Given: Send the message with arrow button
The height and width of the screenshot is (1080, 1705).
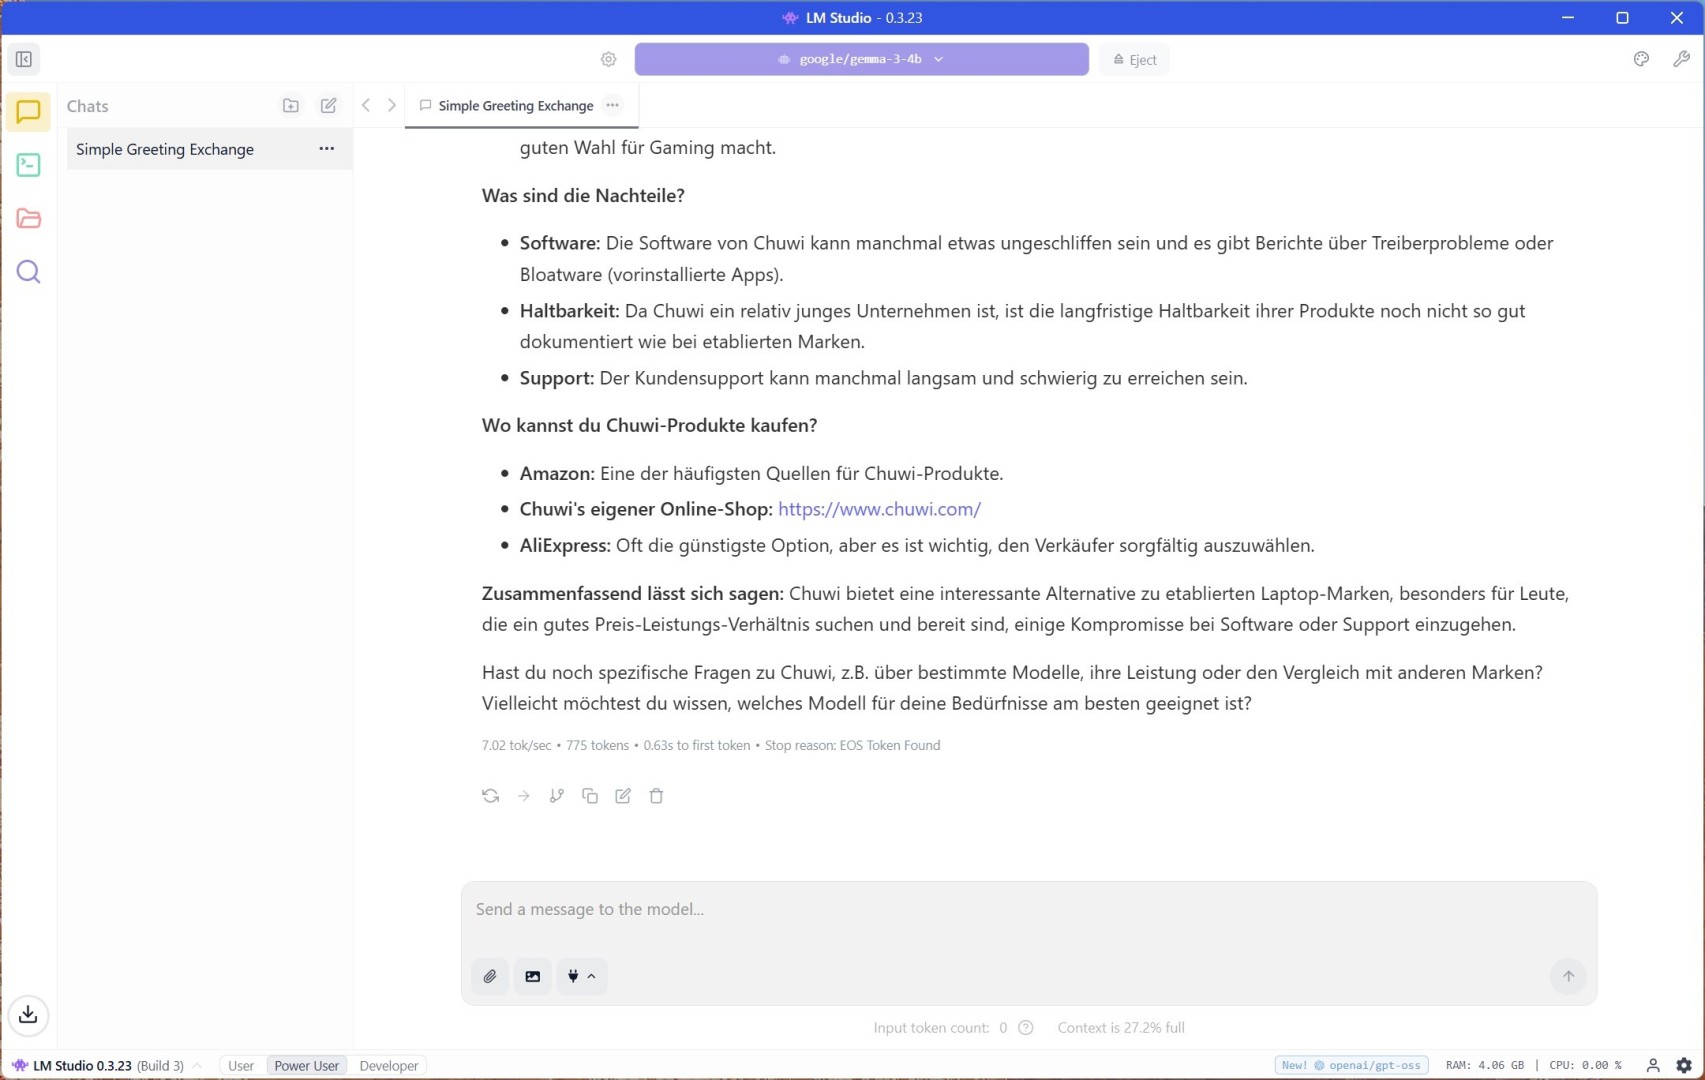Looking at the screenshot, I should coord(1568,976).
